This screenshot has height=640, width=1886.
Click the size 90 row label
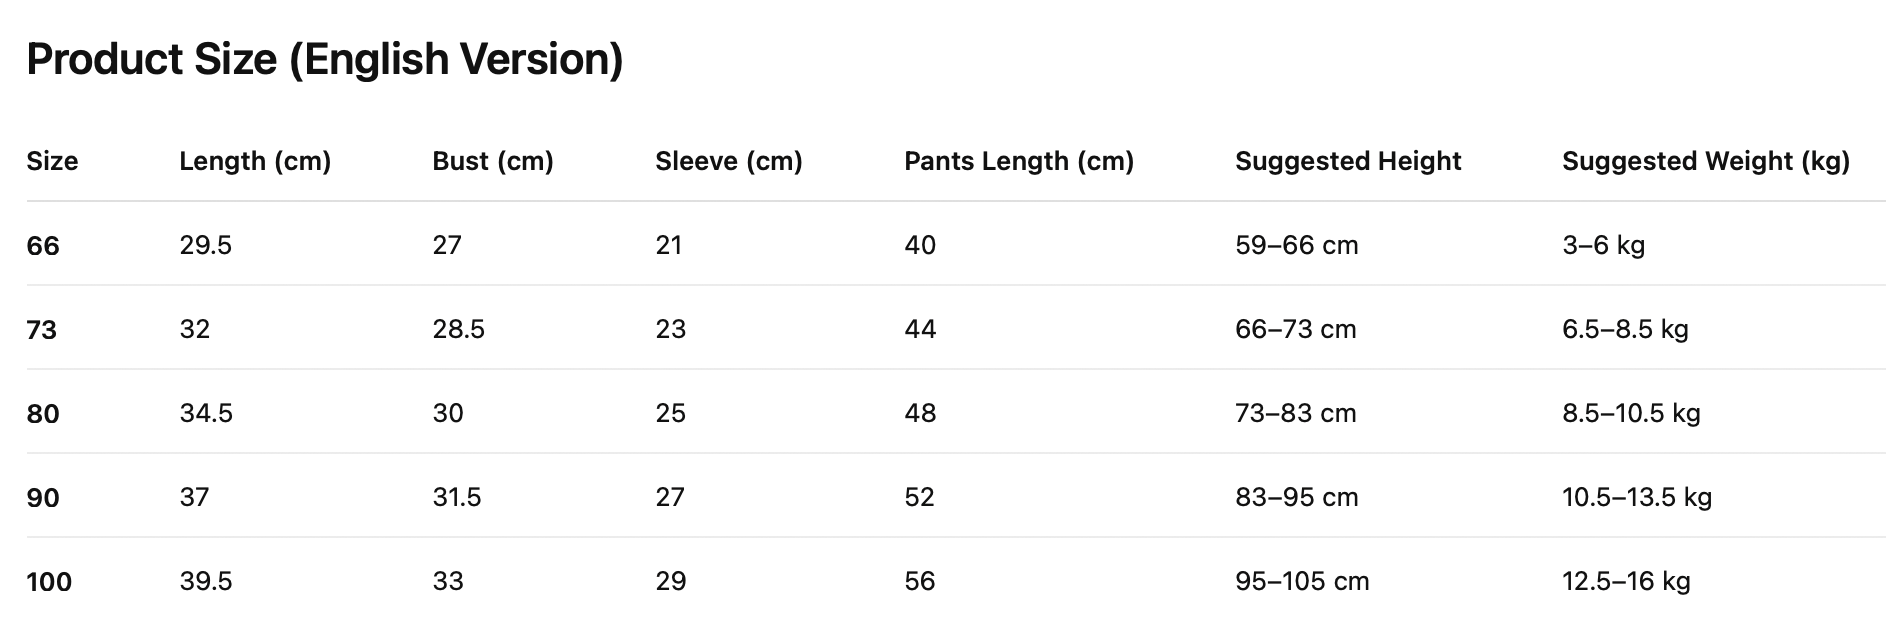click(43, 498)
